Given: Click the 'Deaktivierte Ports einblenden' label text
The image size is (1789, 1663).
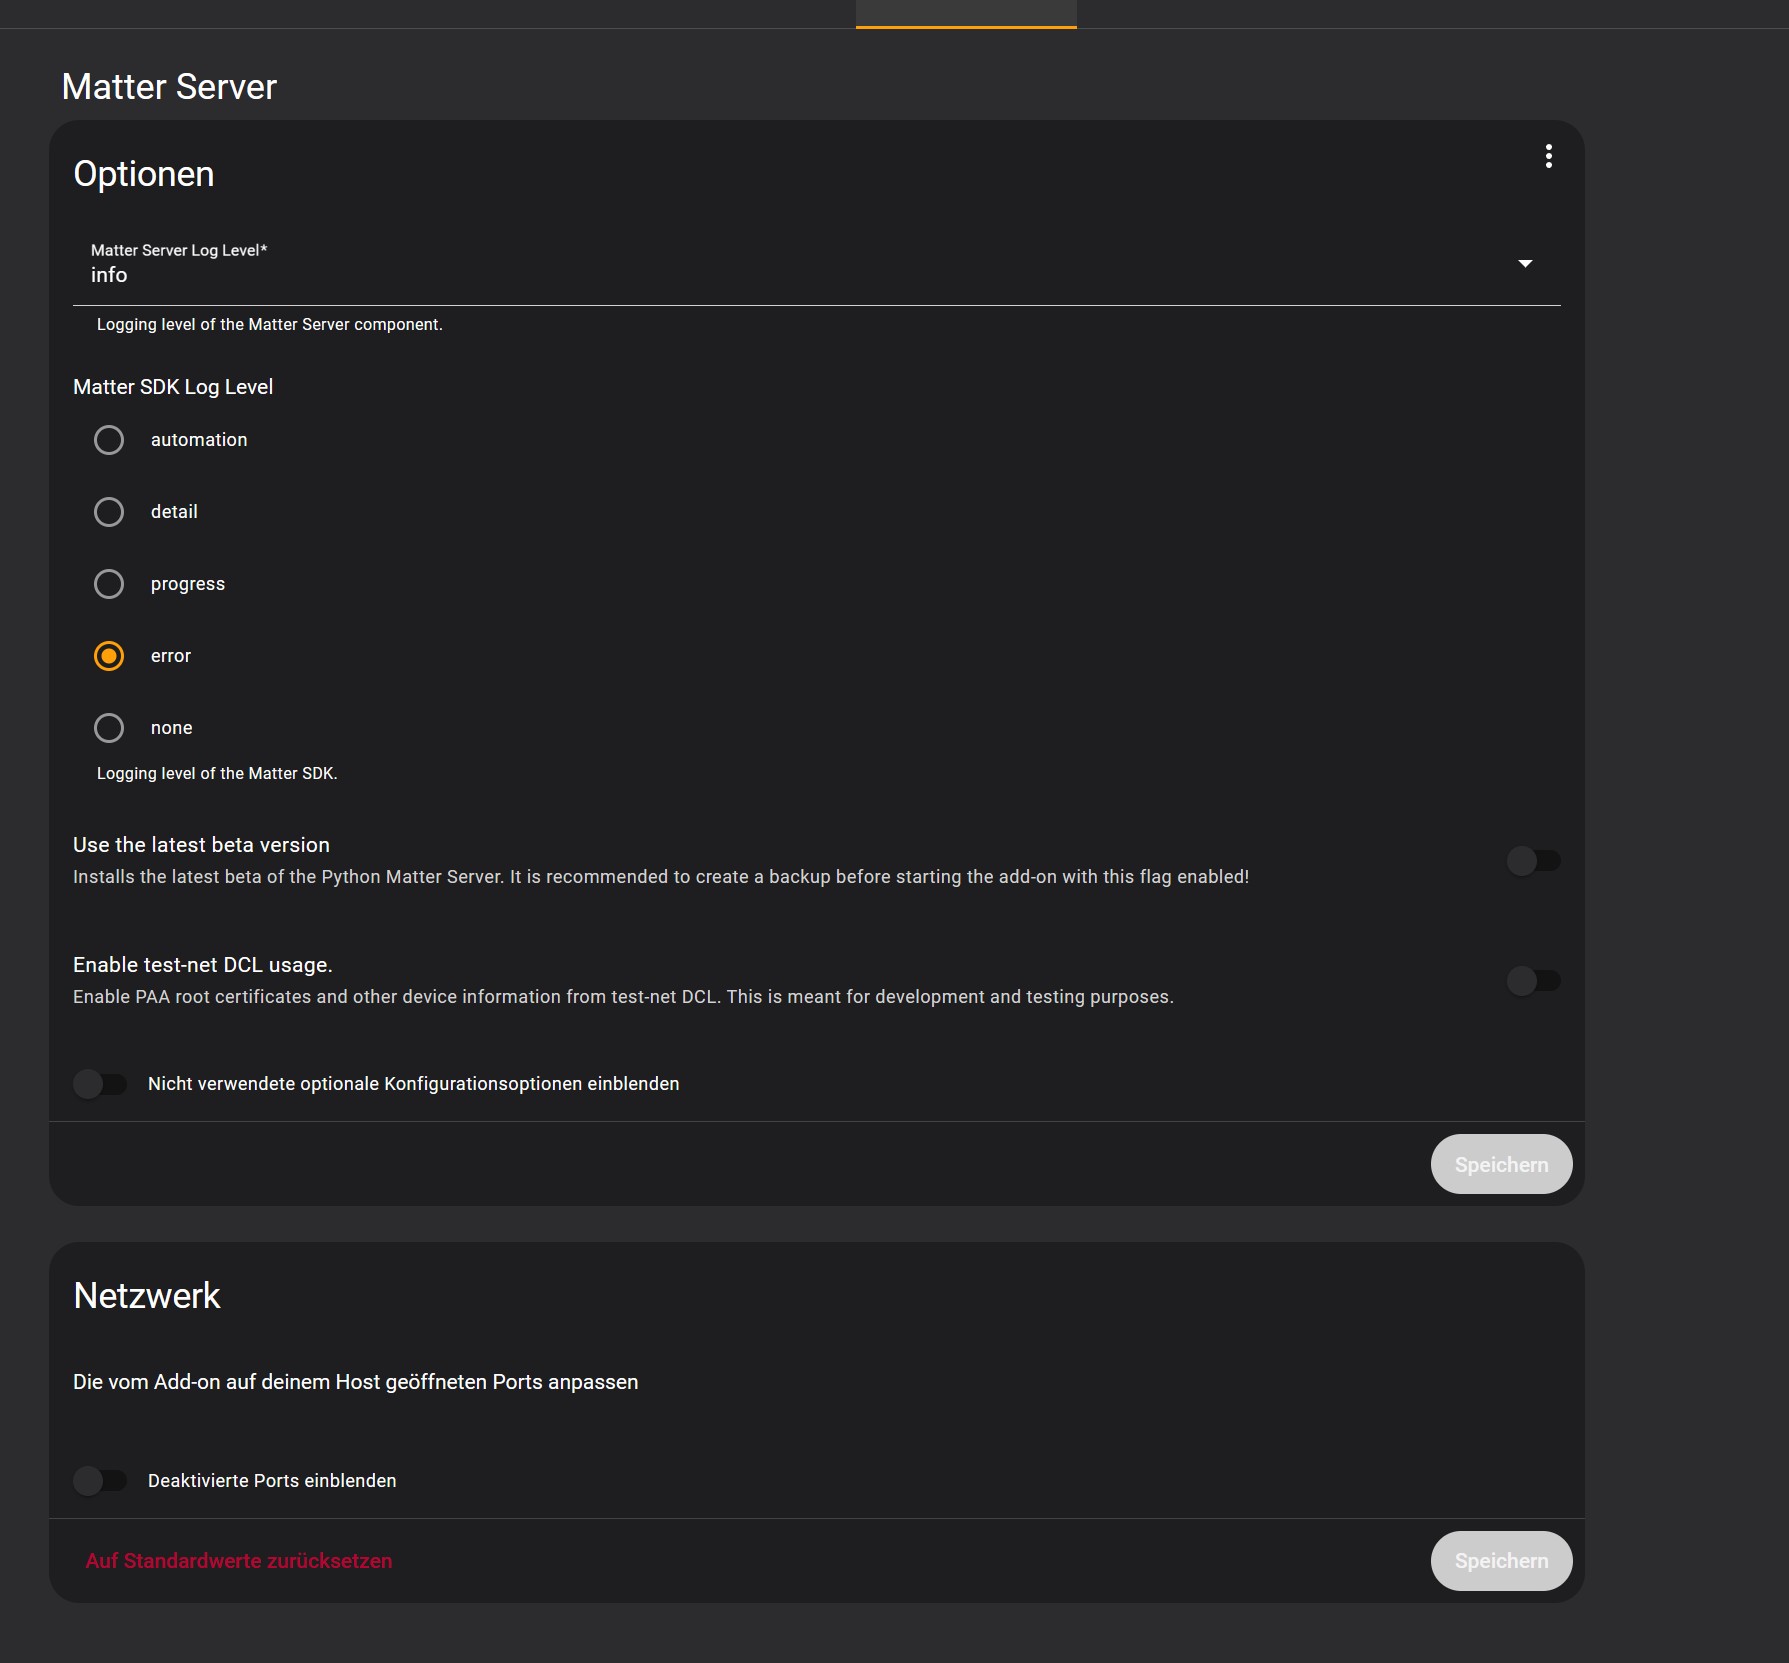Looking at the screenshot, I should click(272, 1480).
